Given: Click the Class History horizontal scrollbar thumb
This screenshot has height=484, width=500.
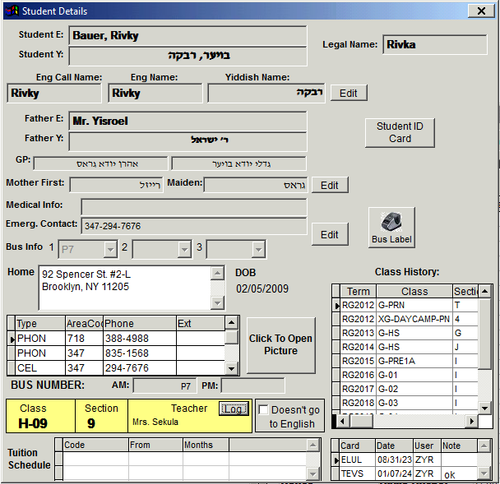Looking at the screenshot, I should pos(361,421).
